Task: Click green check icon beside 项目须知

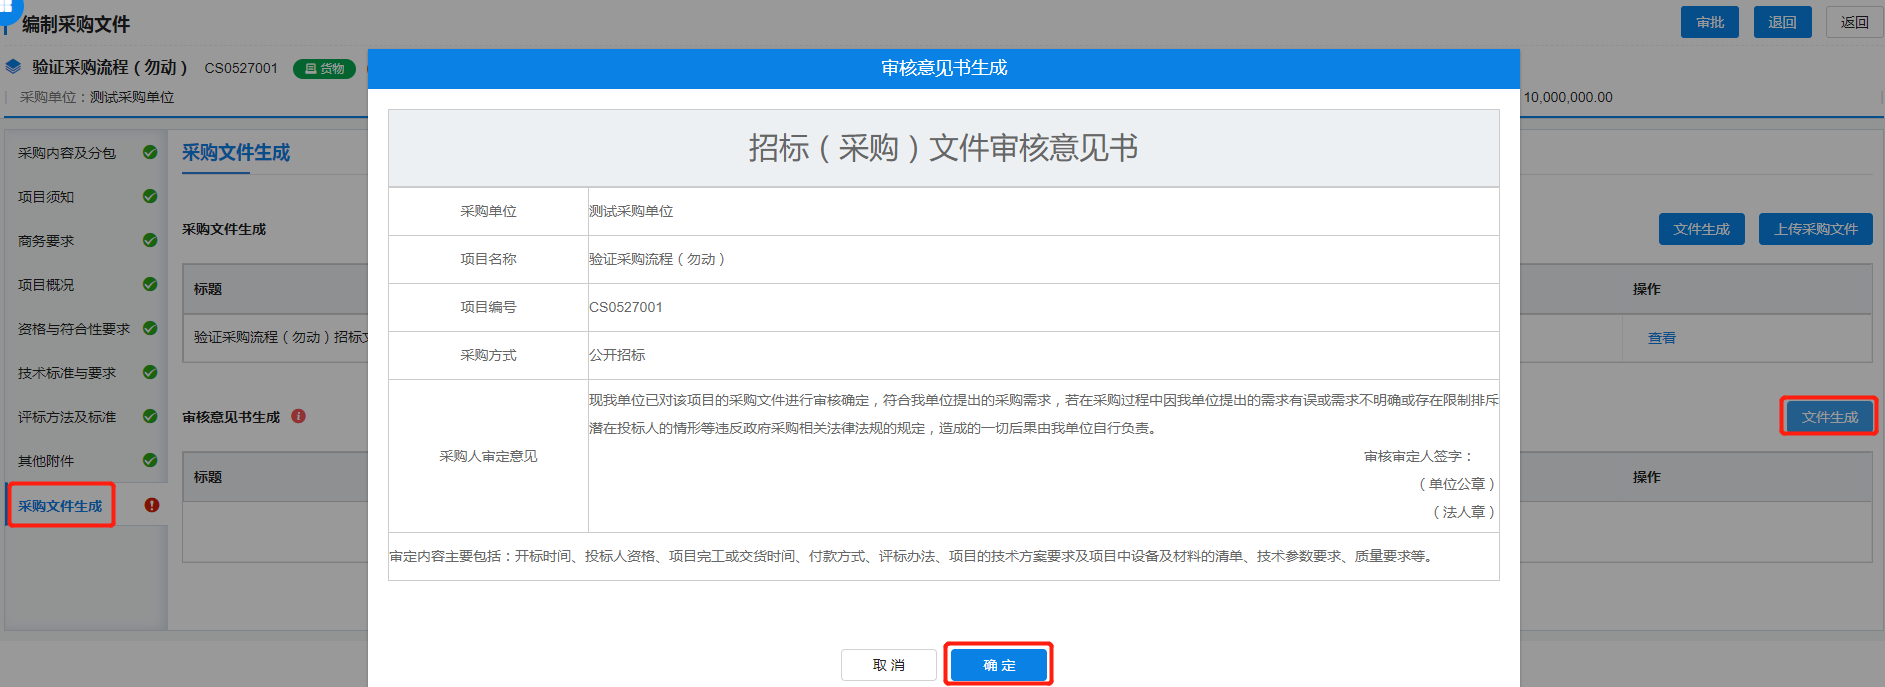Action: coord(150,197)
